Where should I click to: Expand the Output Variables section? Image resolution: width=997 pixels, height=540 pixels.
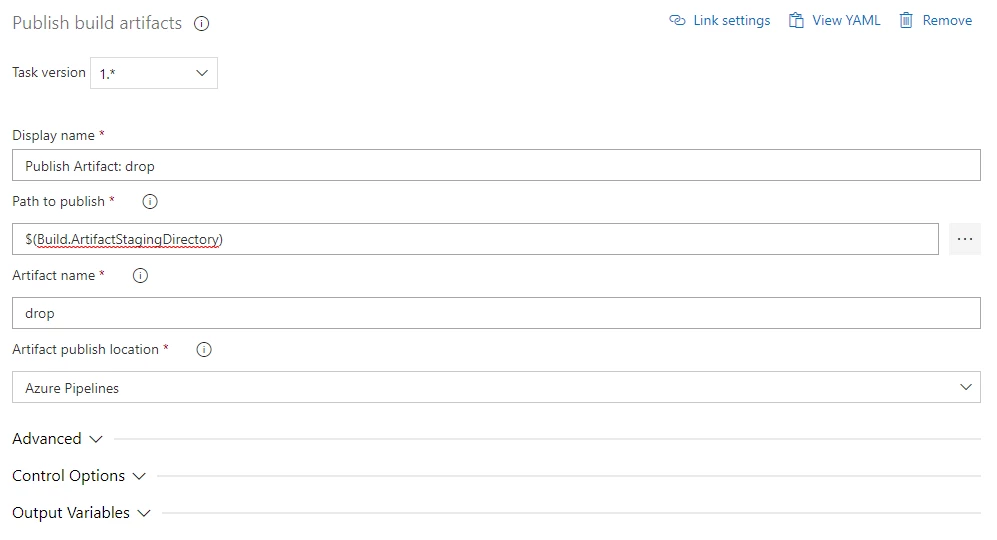(x=81, y=513)
